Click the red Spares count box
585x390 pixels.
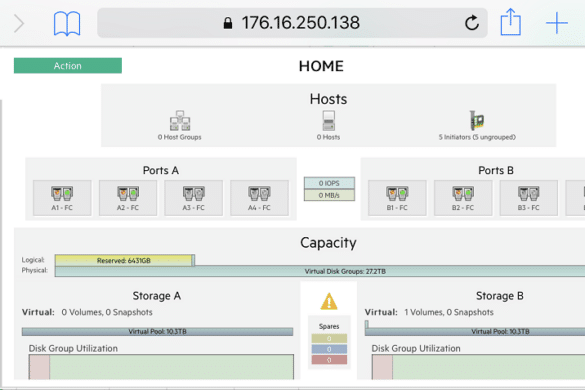tap(329, 360)
